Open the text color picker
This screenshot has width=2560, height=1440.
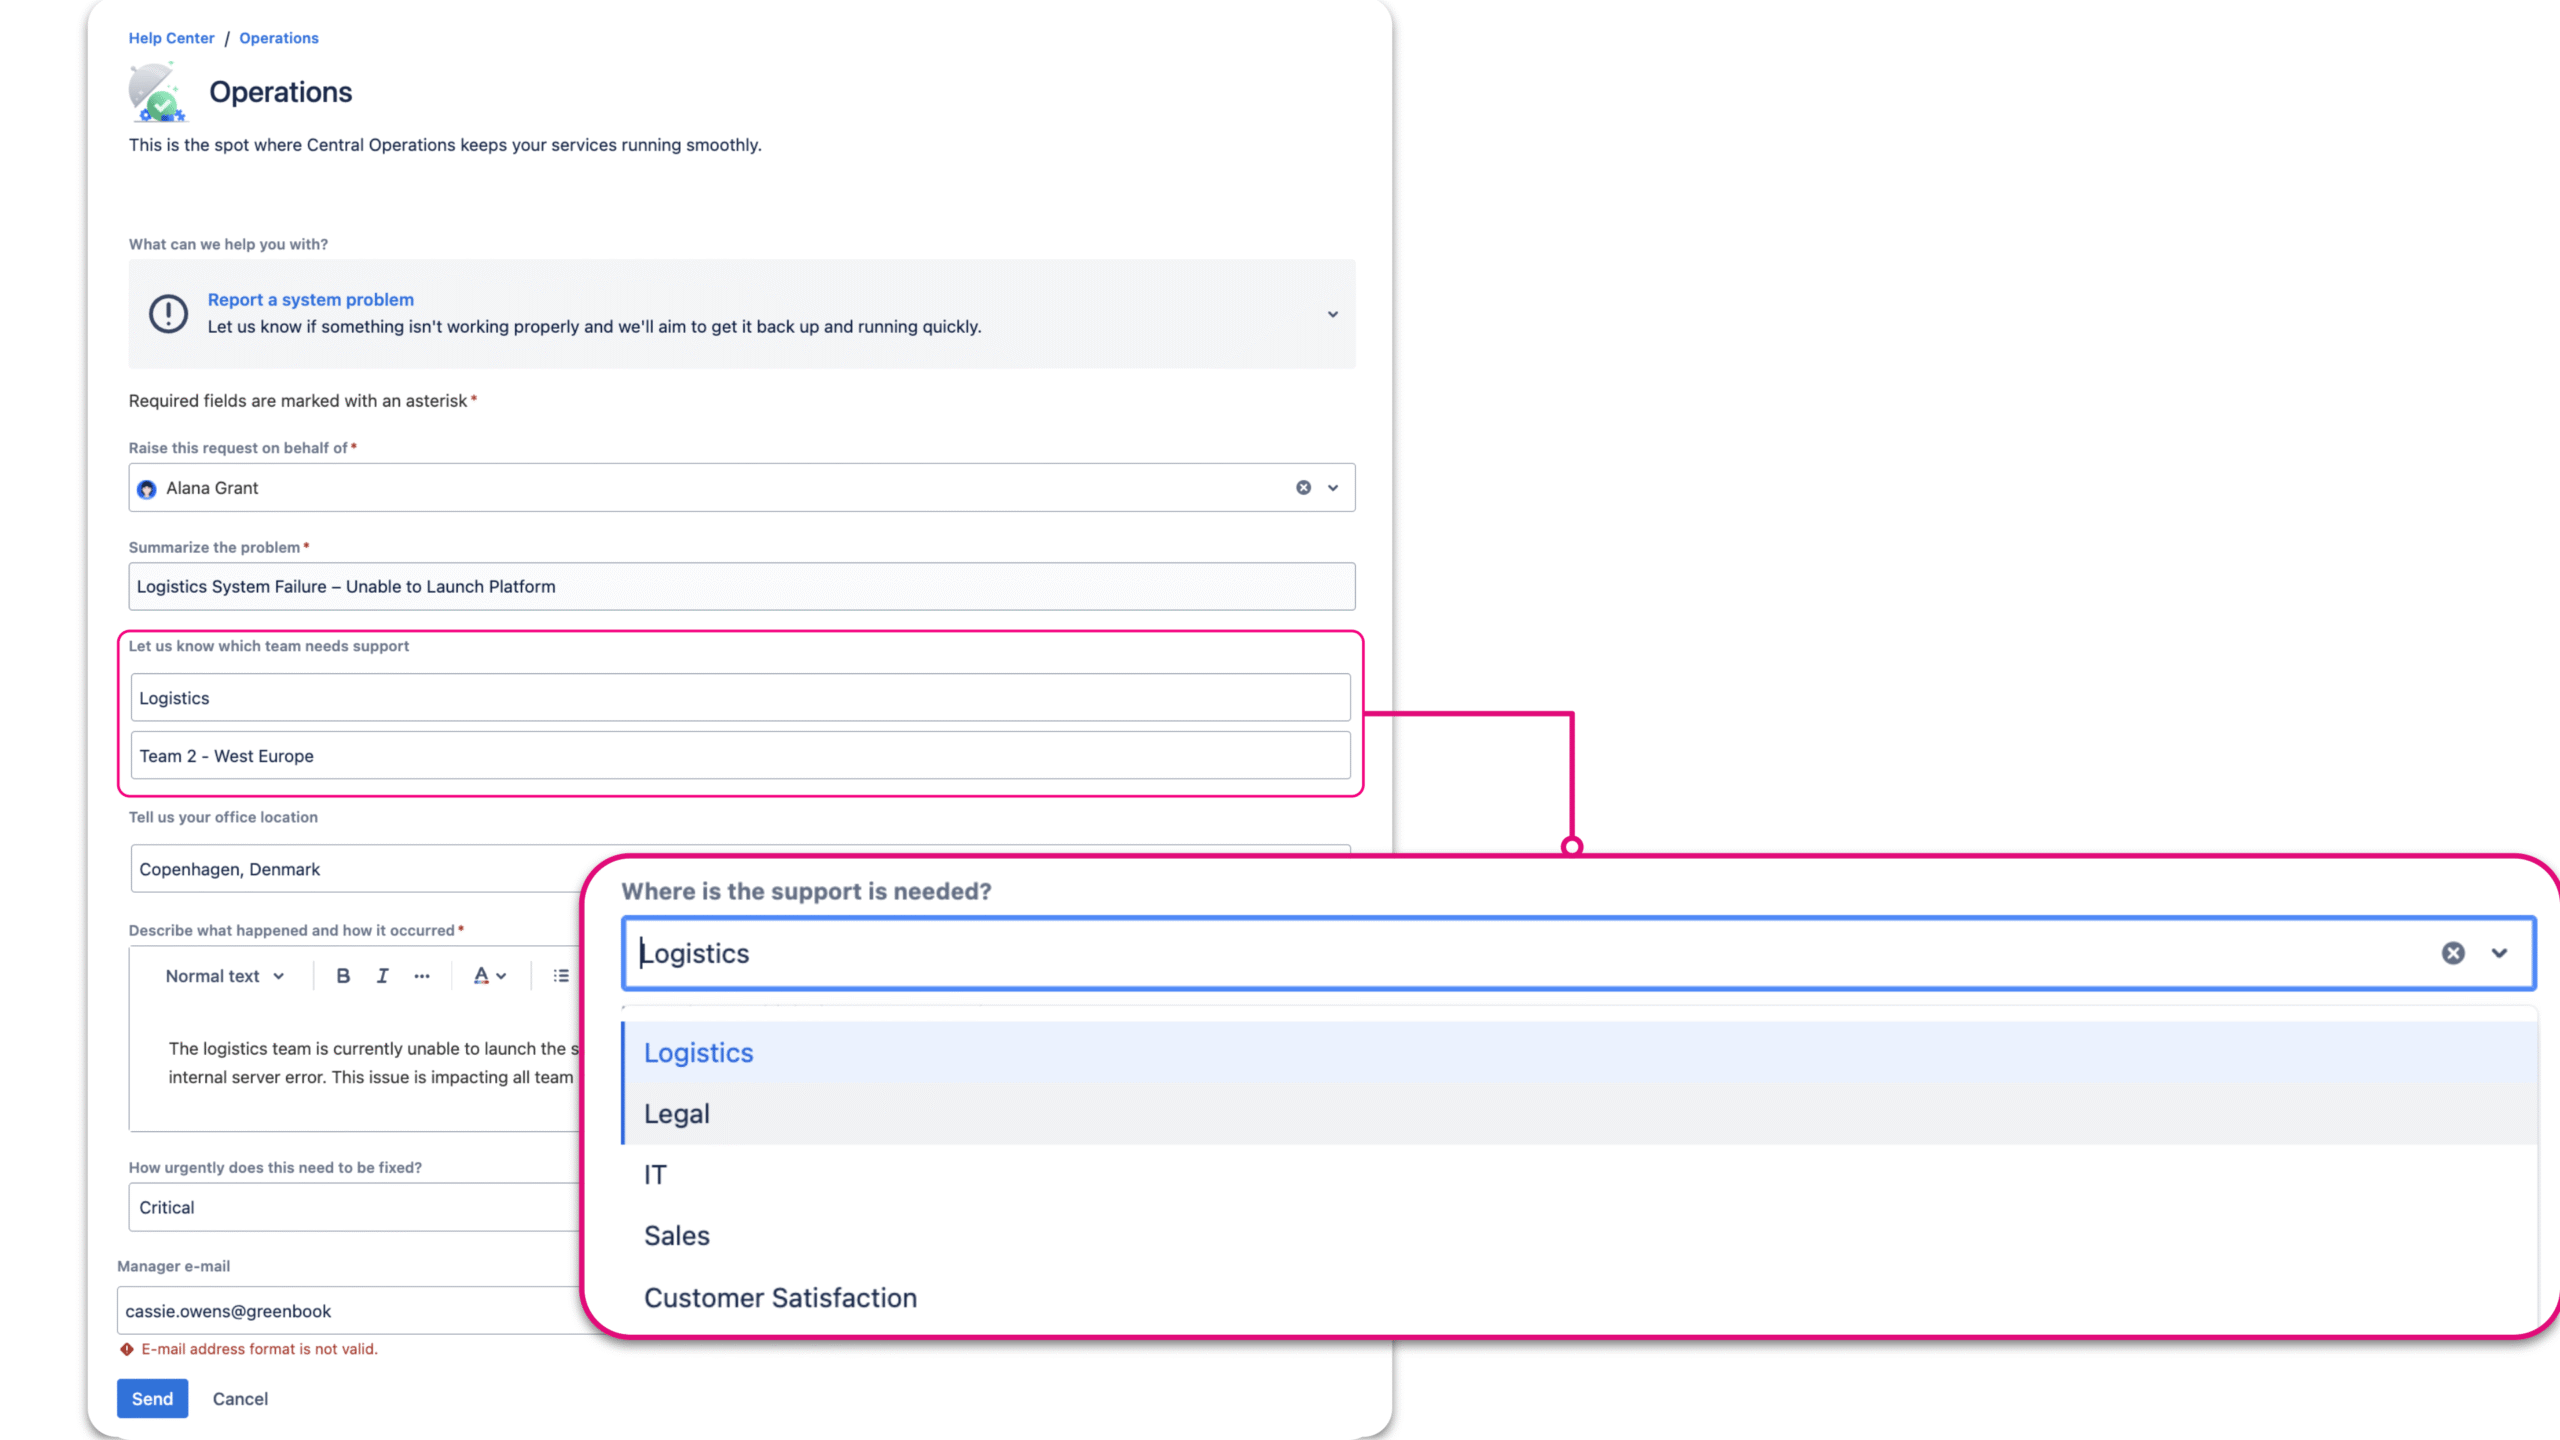[x=489, y=976]
